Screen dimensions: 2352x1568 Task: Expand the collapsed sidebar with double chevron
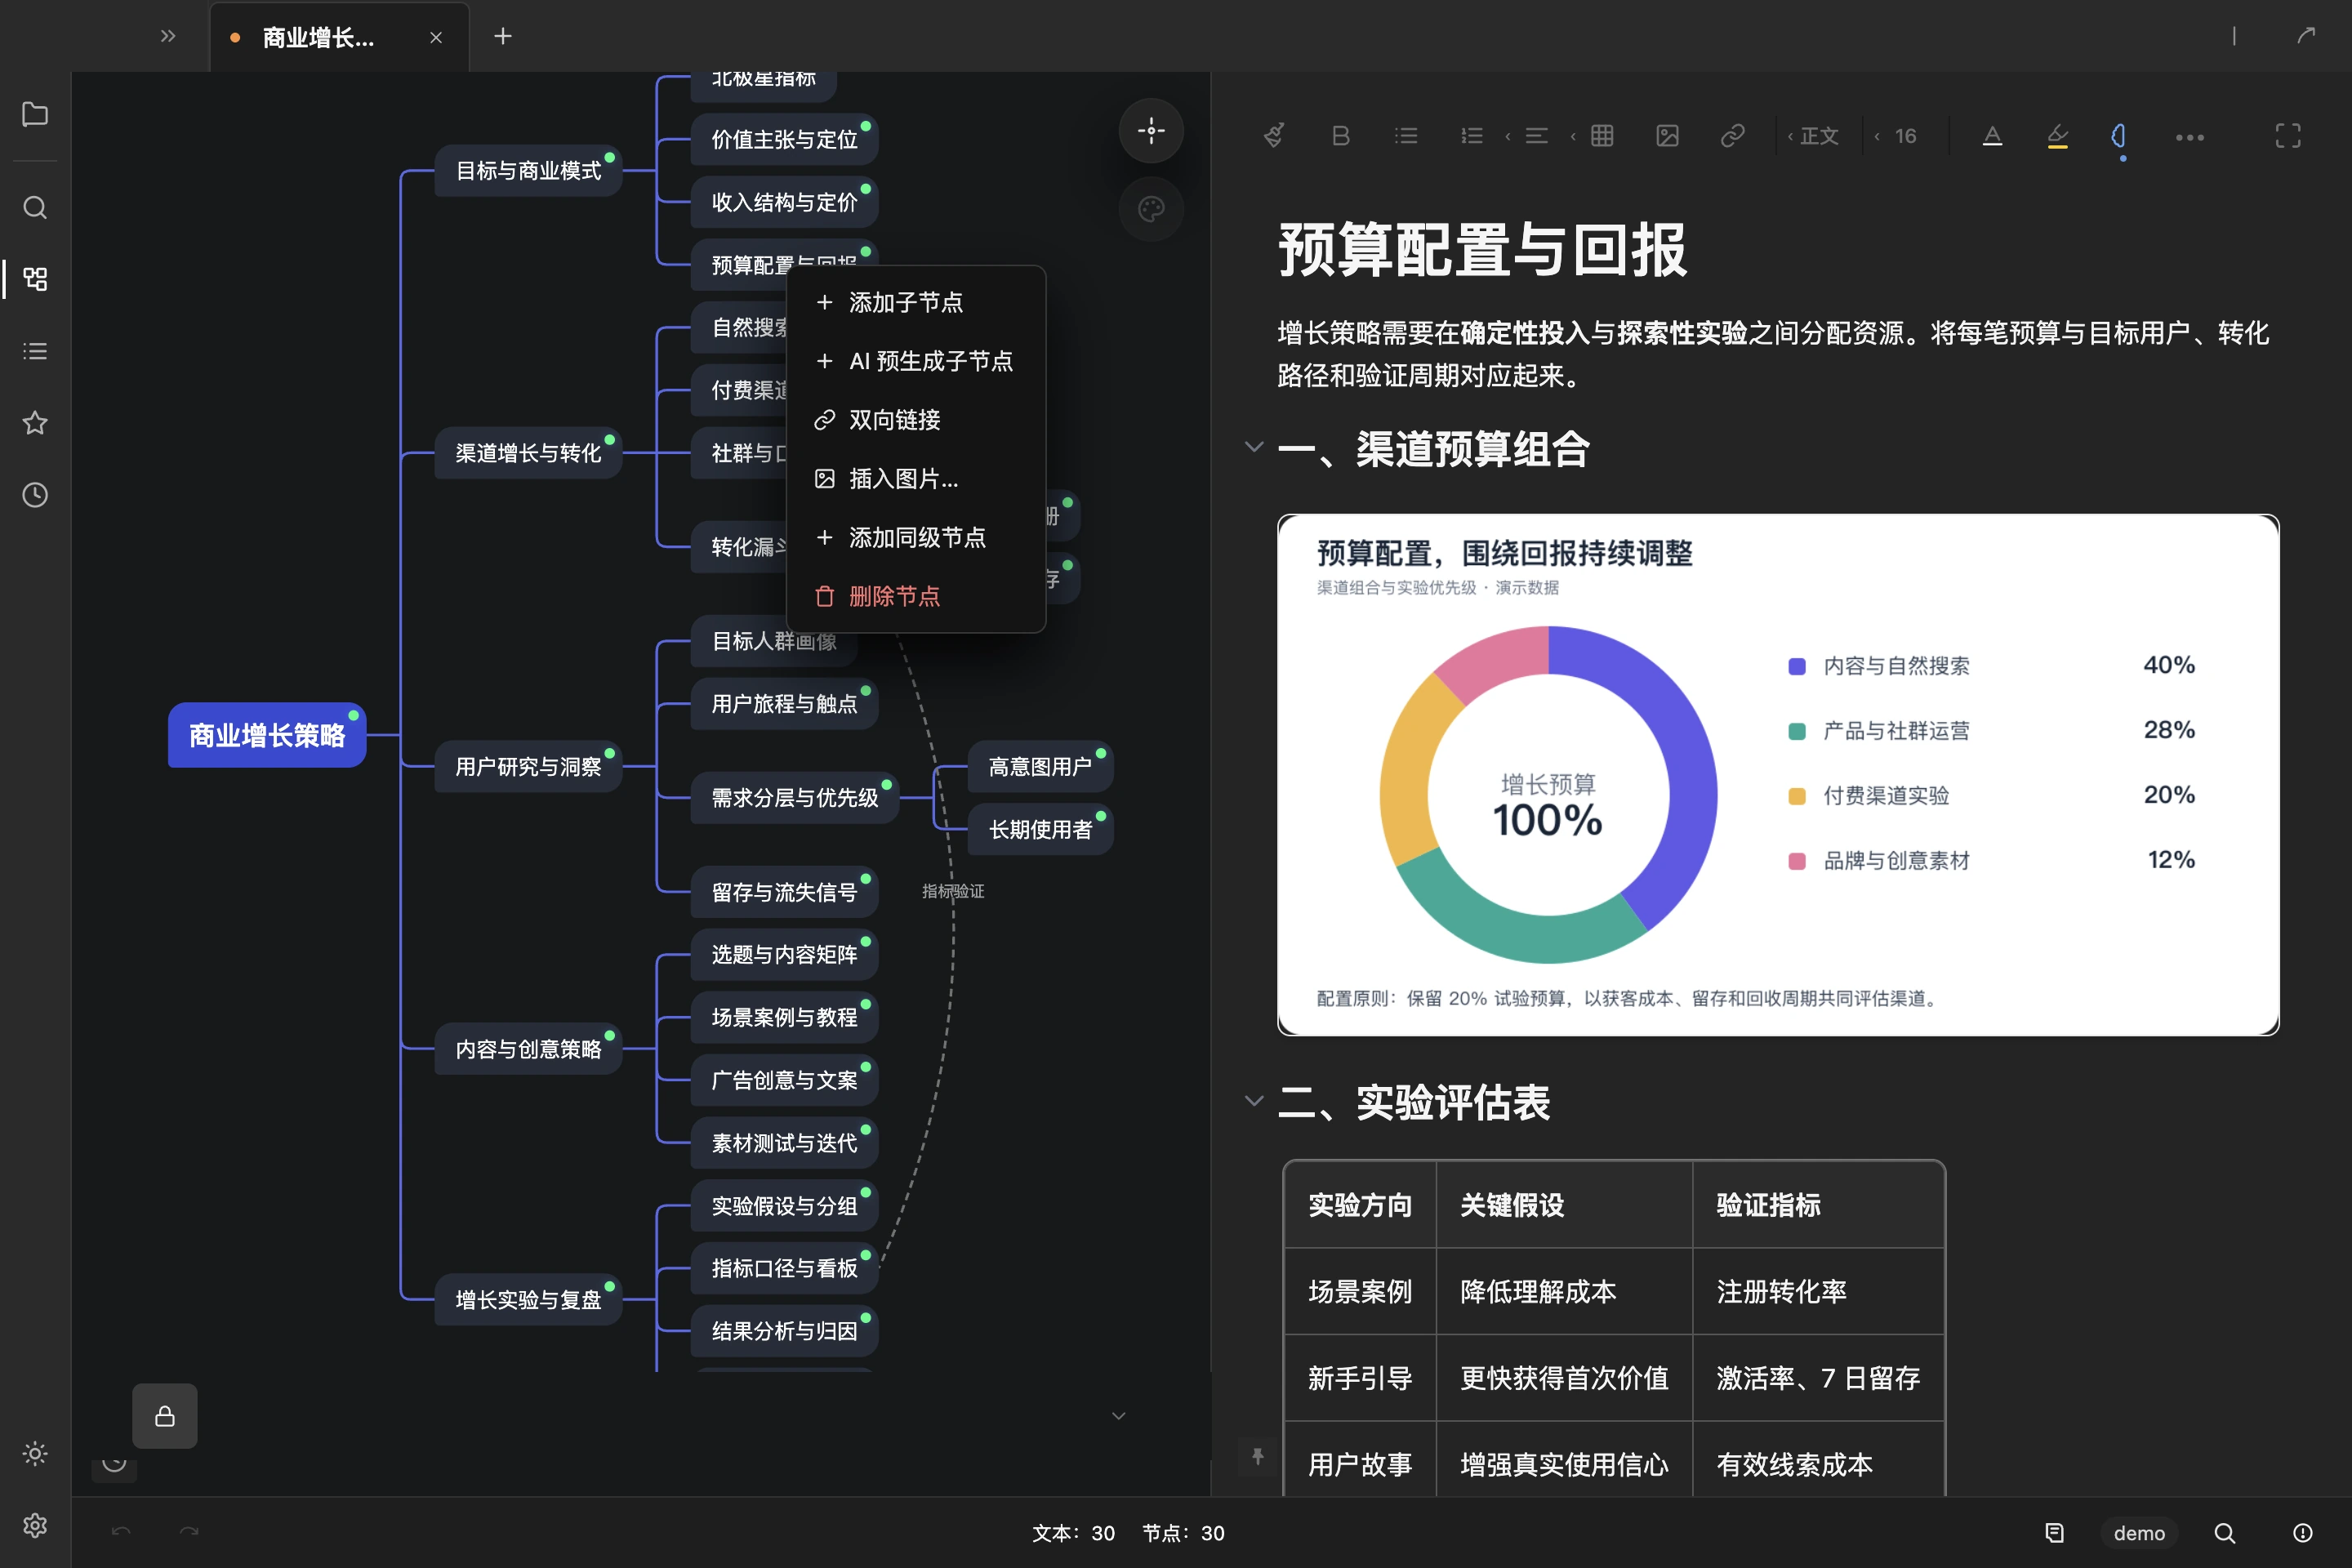pos(168,37)
